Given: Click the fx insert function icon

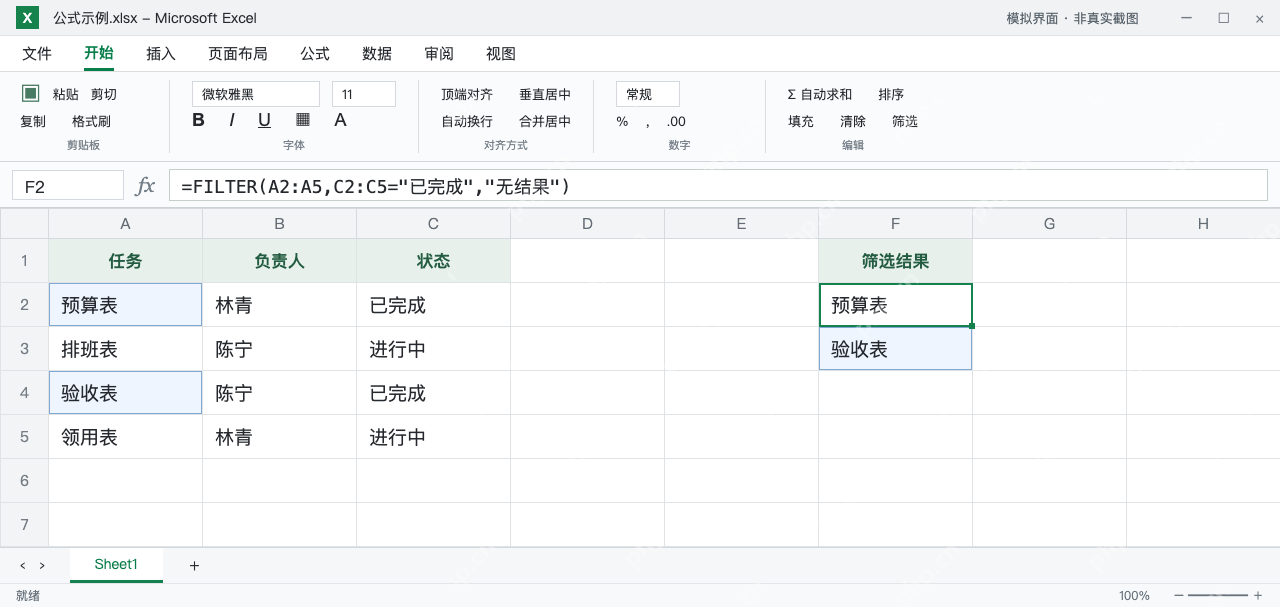Looking at the screenshot, I should [x=145, y=186].
